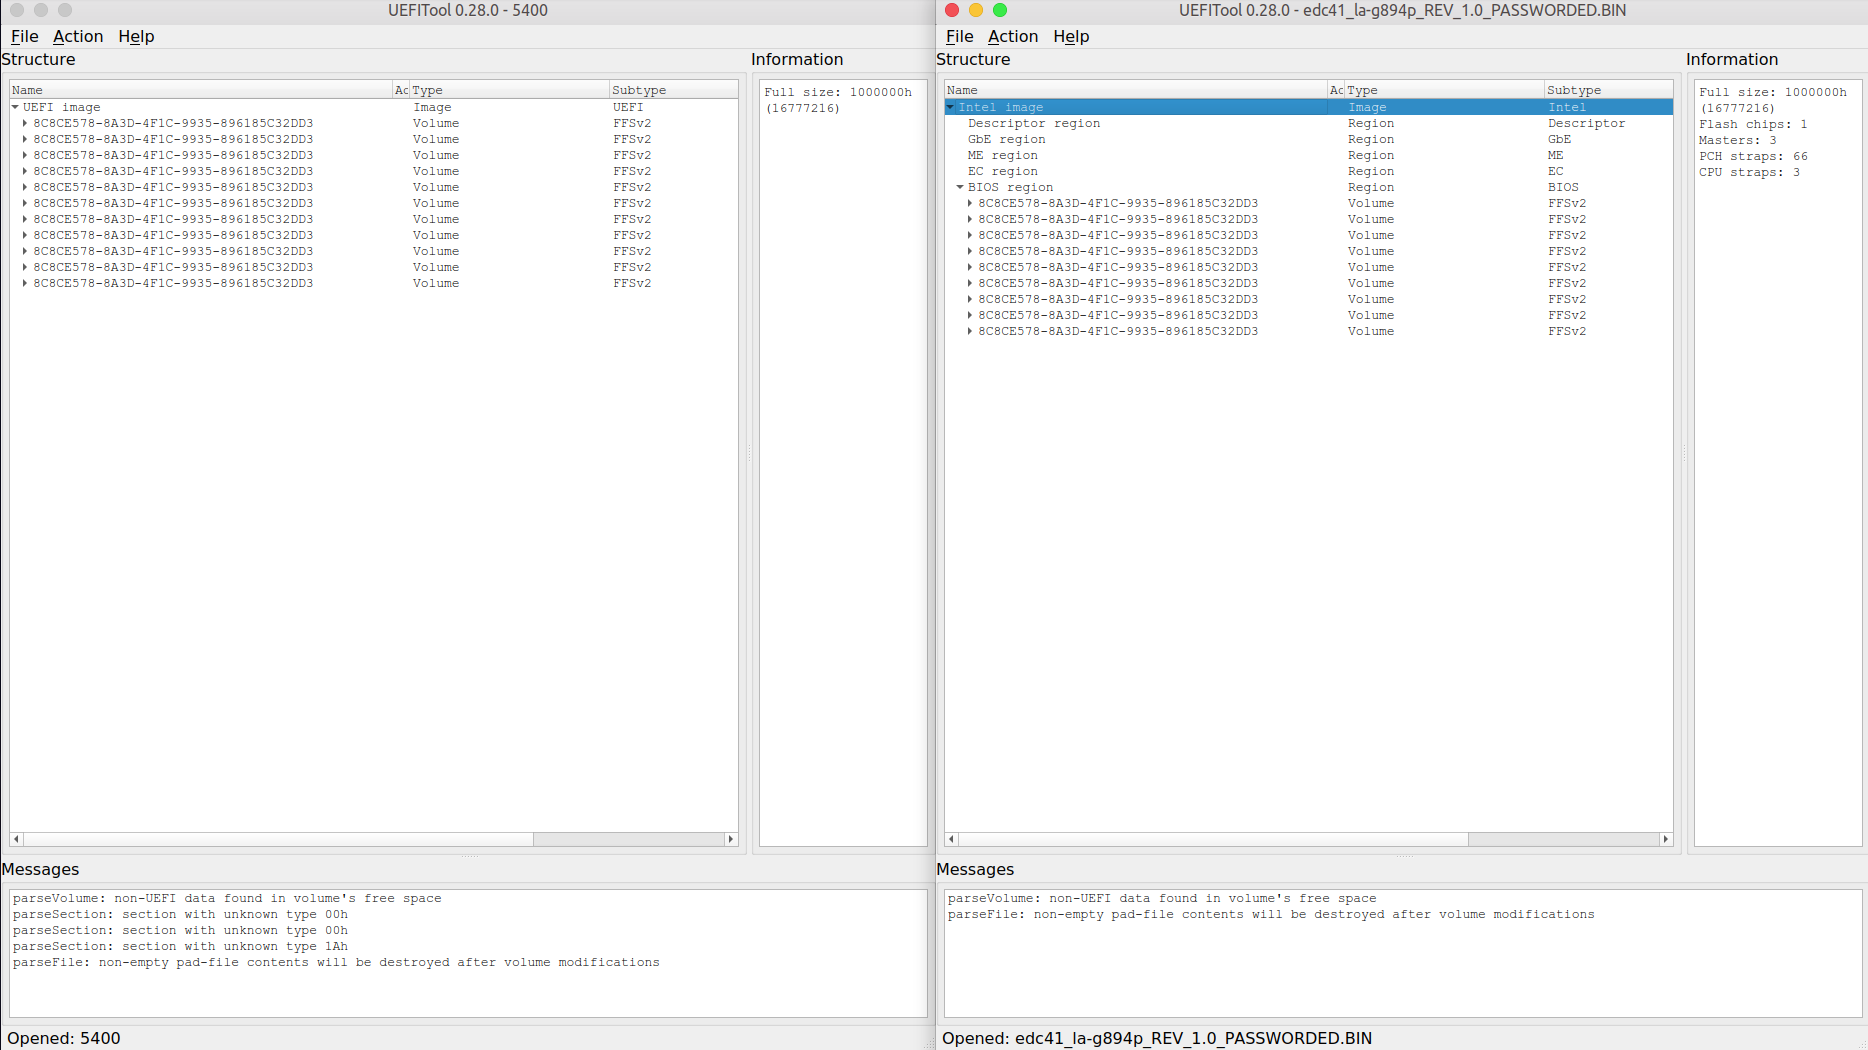Click 'parseFile' pad-file message in PASSWORDED.BIN window
This screenshot has height=1050, width=1868.
(x=1271, y=914)
